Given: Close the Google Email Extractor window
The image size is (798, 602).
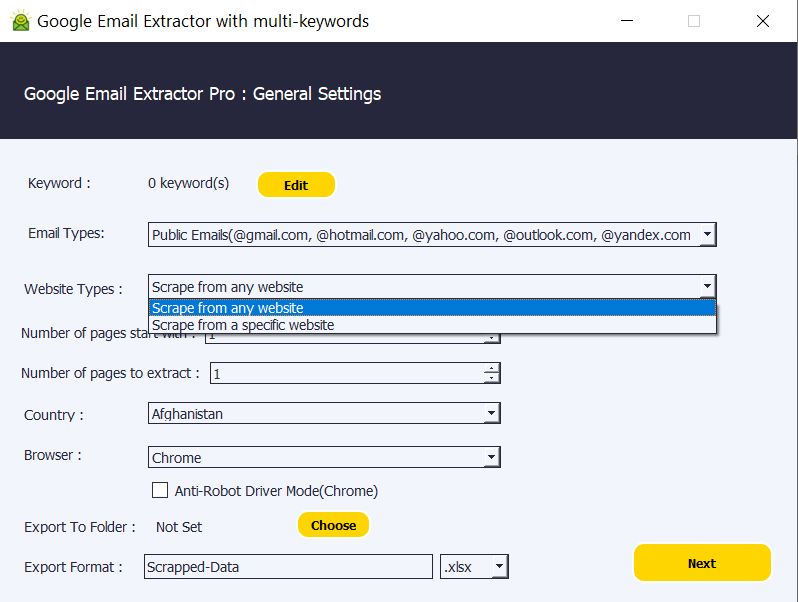Looking at the screenshot, I should coord(762,21).
